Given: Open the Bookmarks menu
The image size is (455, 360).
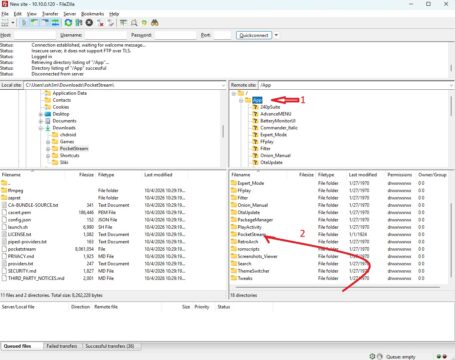Looking at the screenshot, I should click(92, 14).
